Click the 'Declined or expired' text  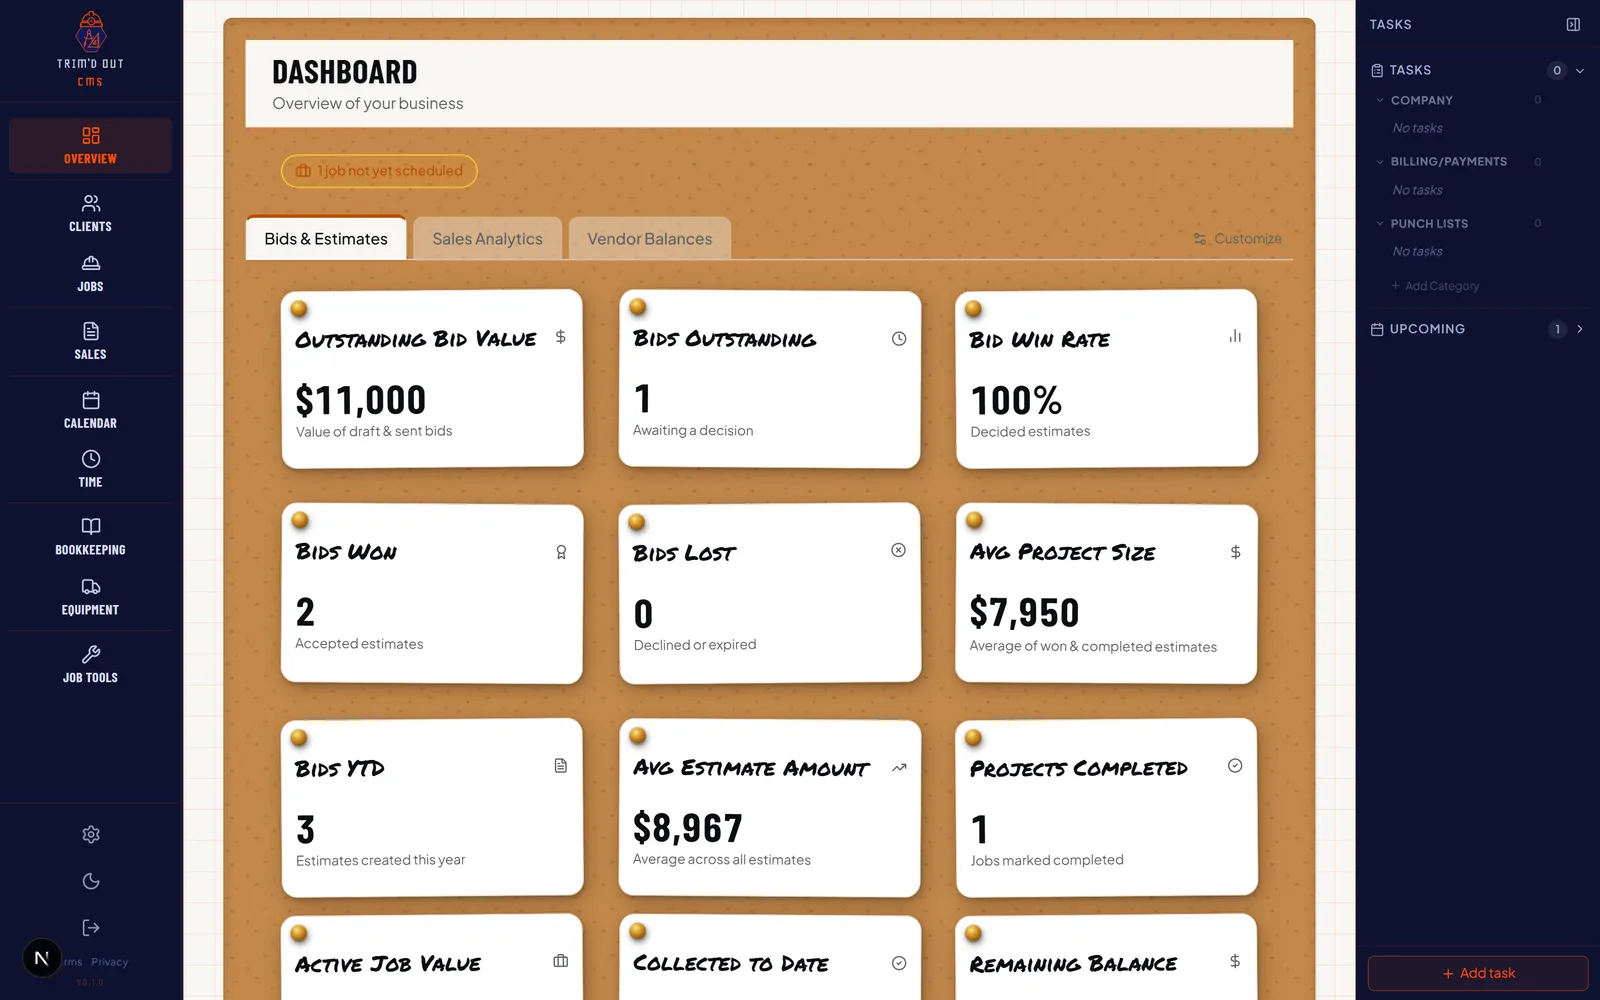coord(695,645)
